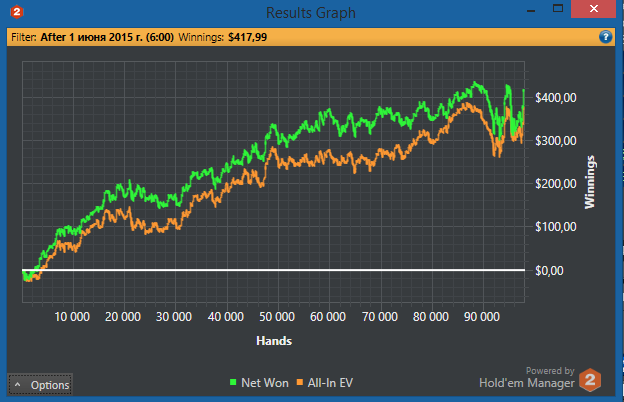Click the $100,00 axis label
Viewport: 624px width, 402px height.
pyautogui.click(x=556, y=227)
